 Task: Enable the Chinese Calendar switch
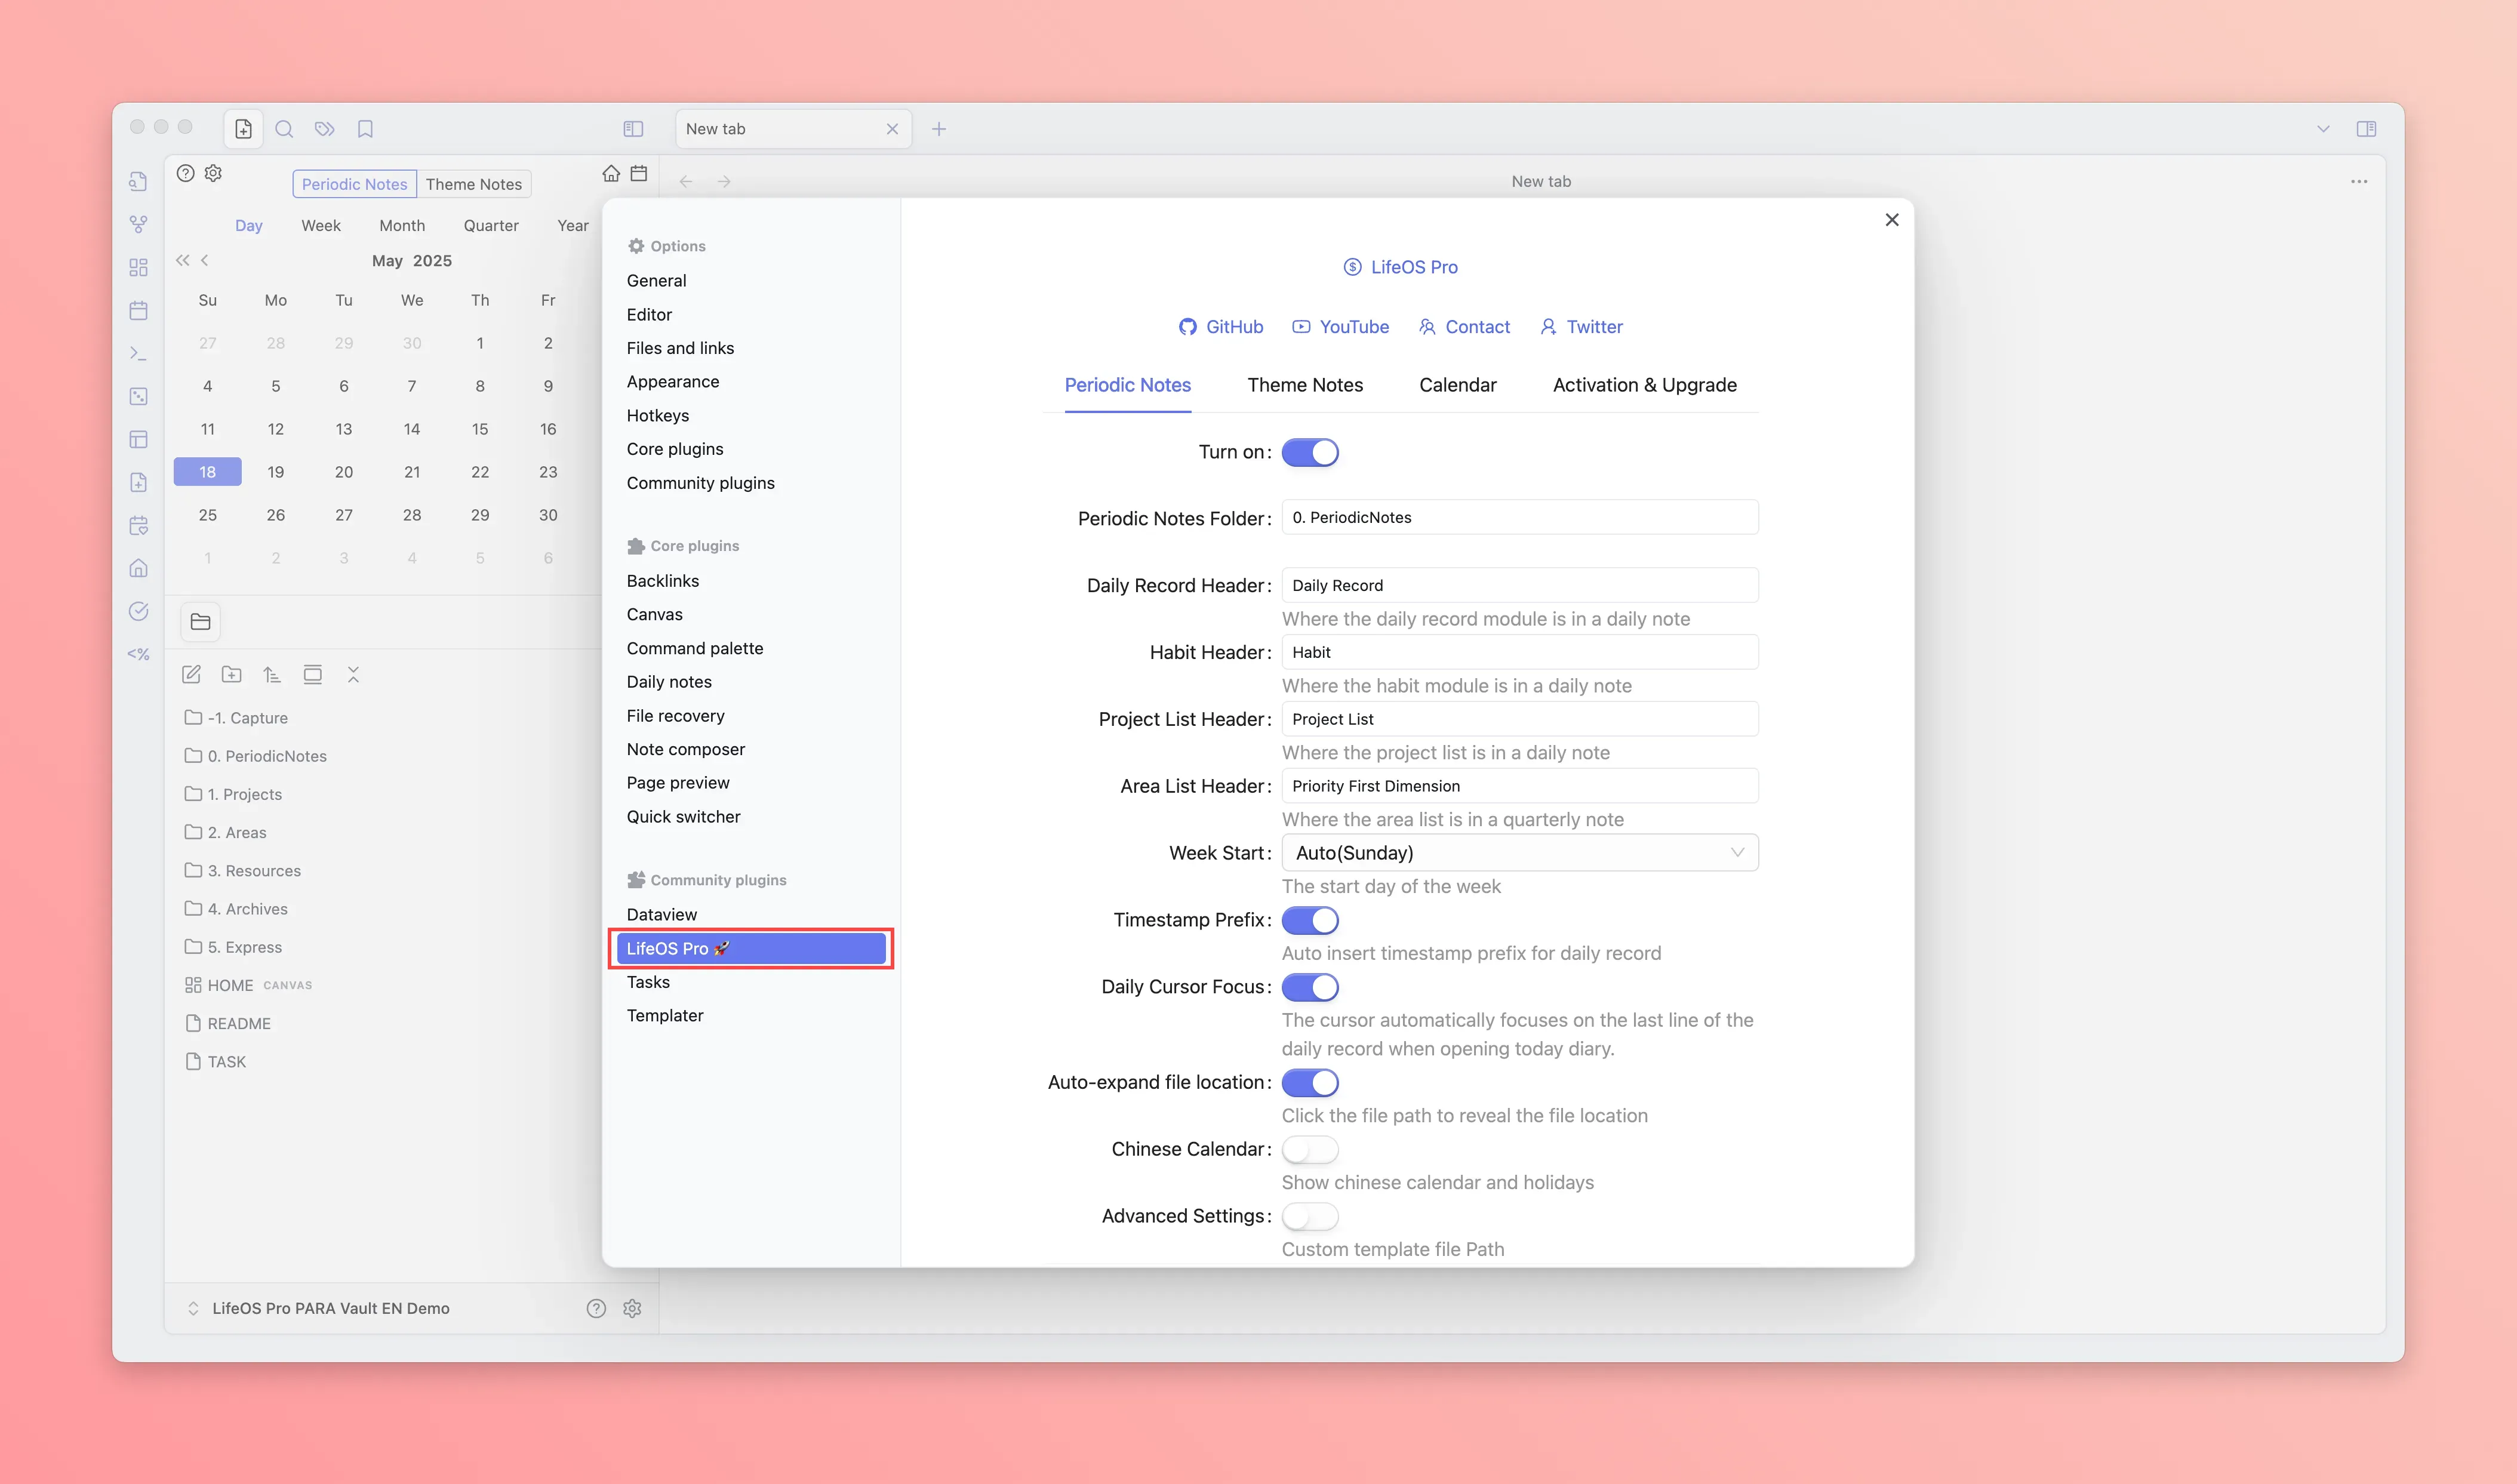1310,1150
